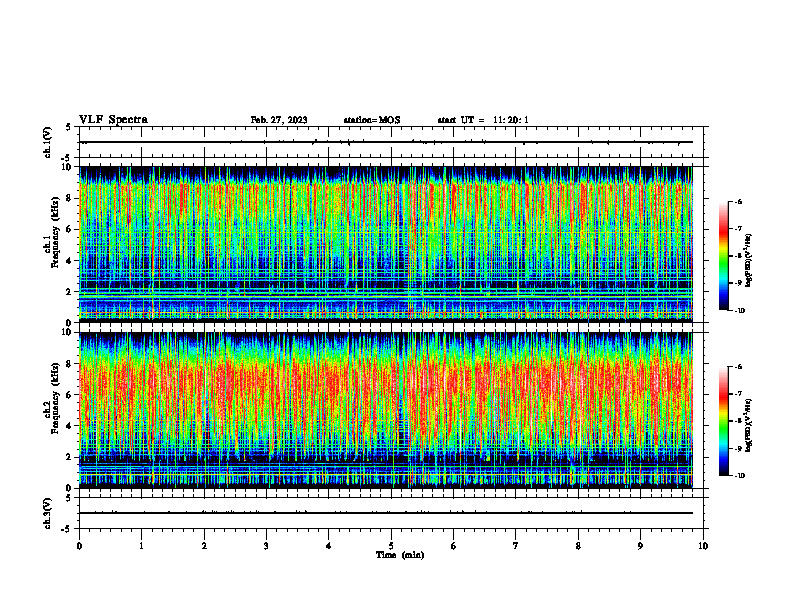Select the ch.2 colorbar log(PSD) unit label
The image size is (792, 612).
pyautogui.click(x=749, y=425)
